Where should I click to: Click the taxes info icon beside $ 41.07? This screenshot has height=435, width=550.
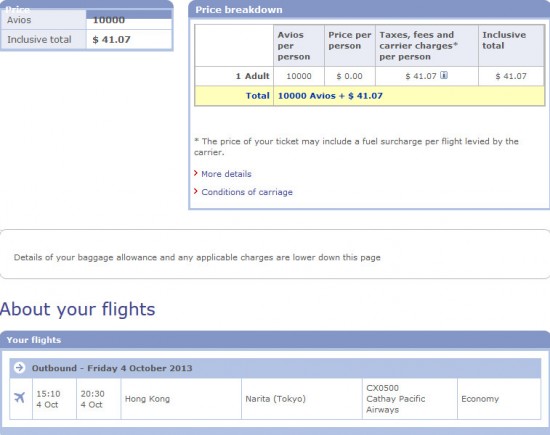tap(444, 75)
